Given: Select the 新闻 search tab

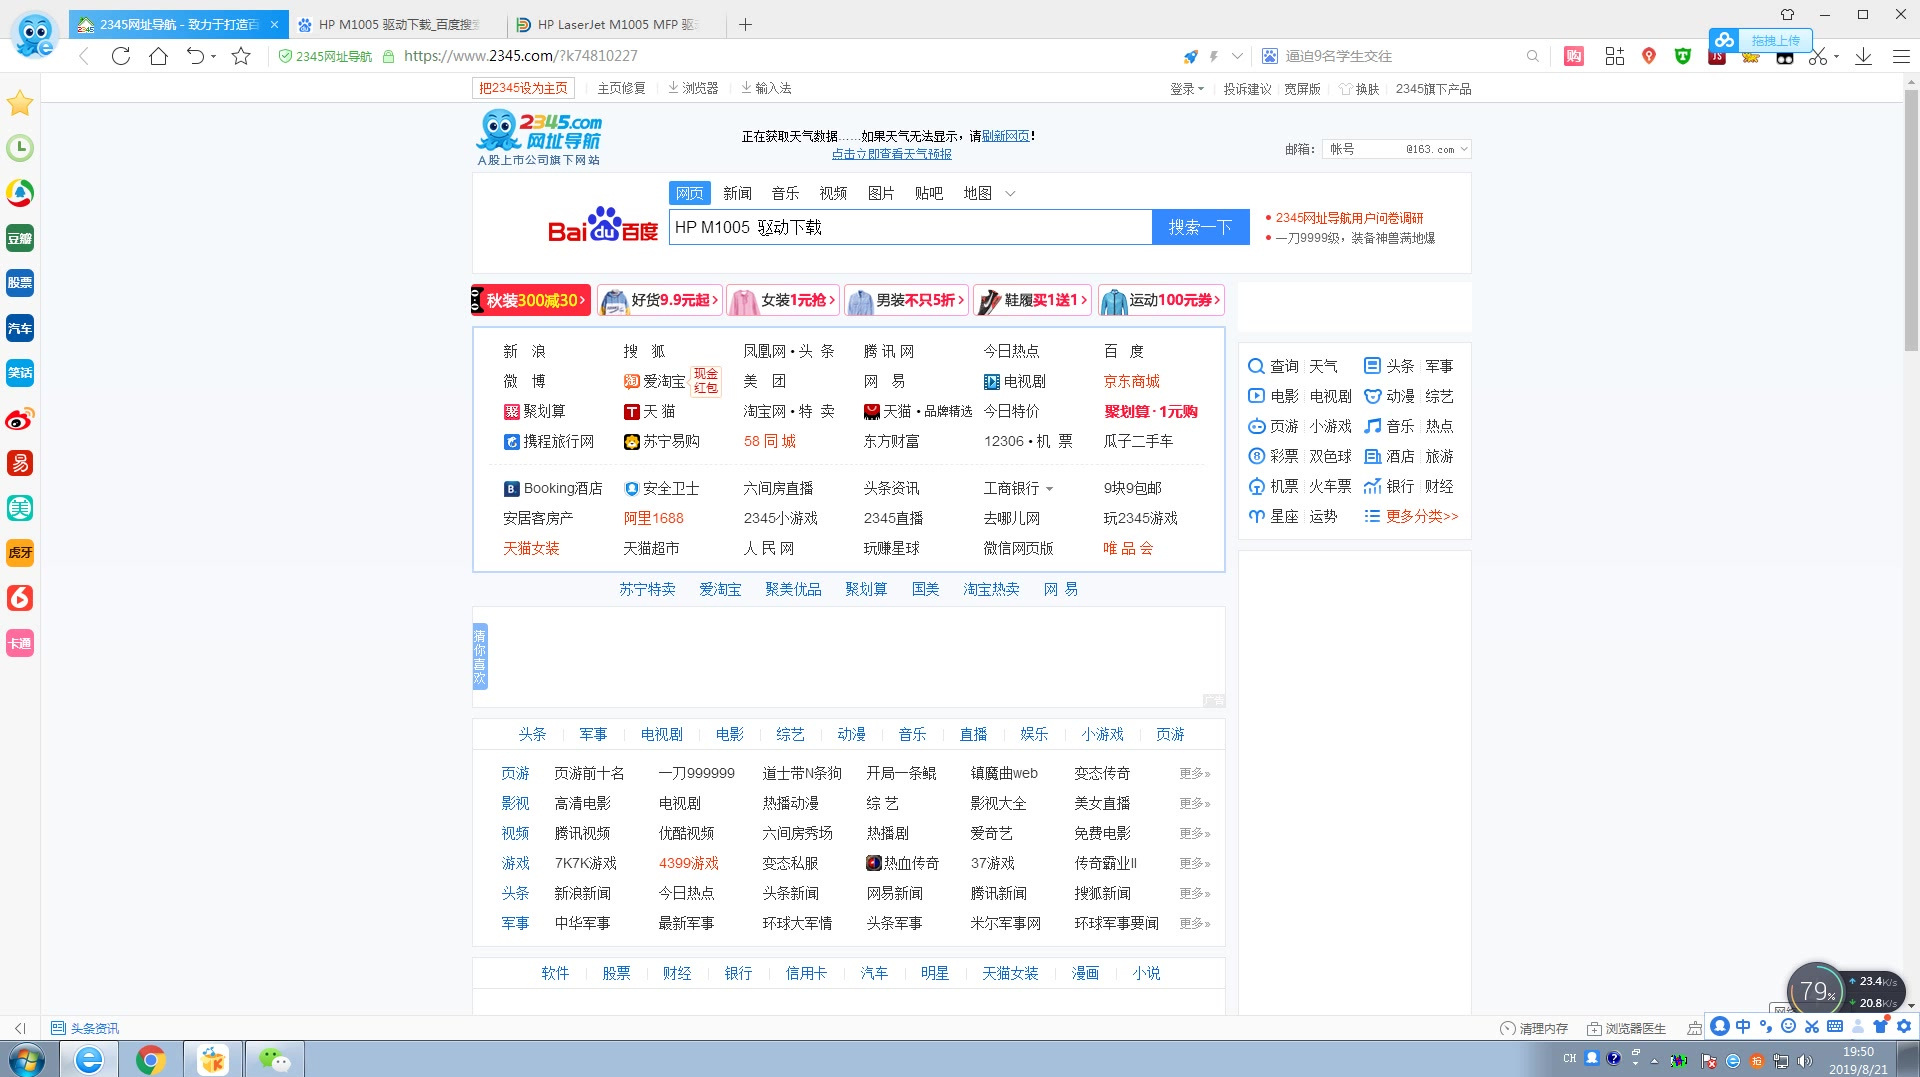Looking at the screenshot, I should pos(737,193).
